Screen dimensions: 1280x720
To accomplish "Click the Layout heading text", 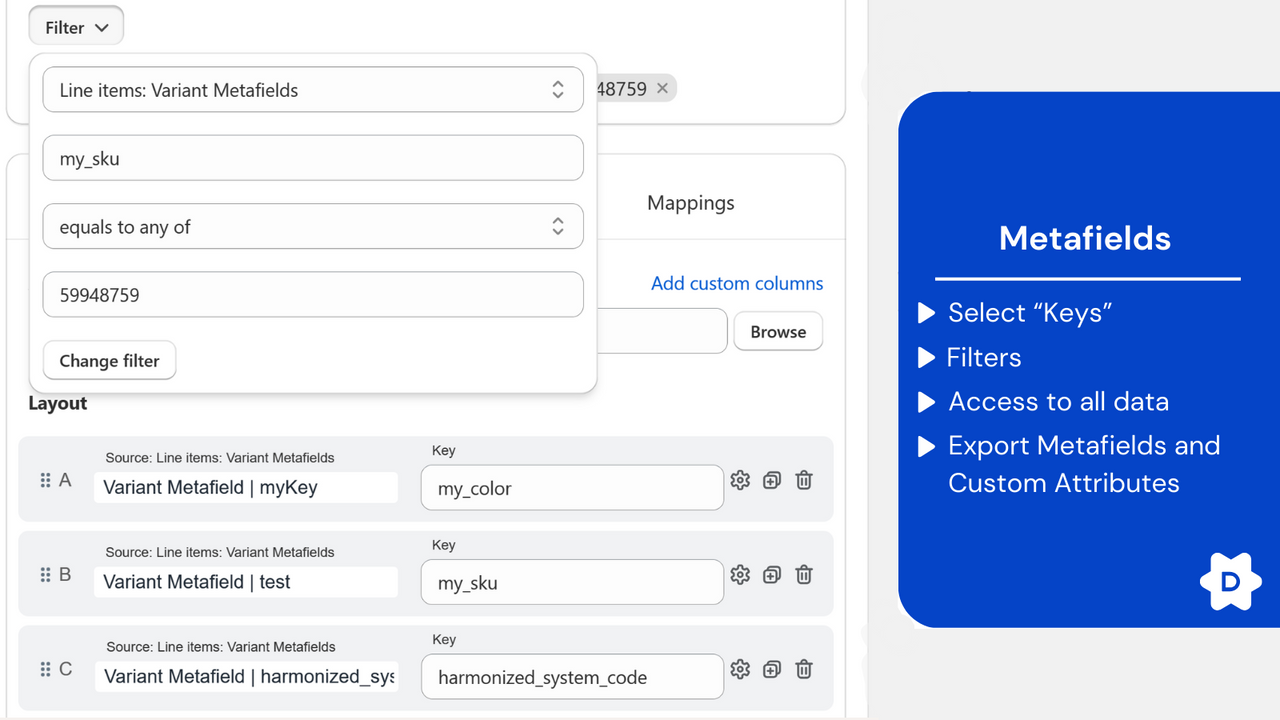I will click(x=57, y=403).
